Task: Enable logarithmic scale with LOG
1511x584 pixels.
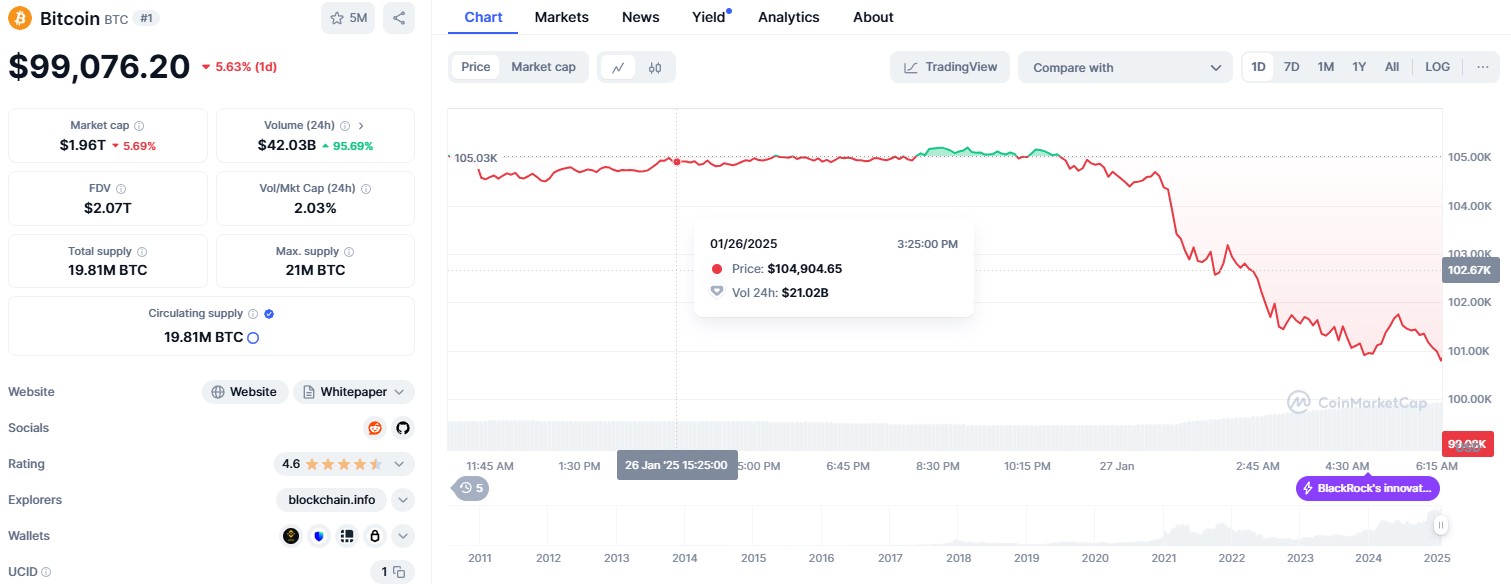Action: pyautogui.click(x=1437, y=66)
